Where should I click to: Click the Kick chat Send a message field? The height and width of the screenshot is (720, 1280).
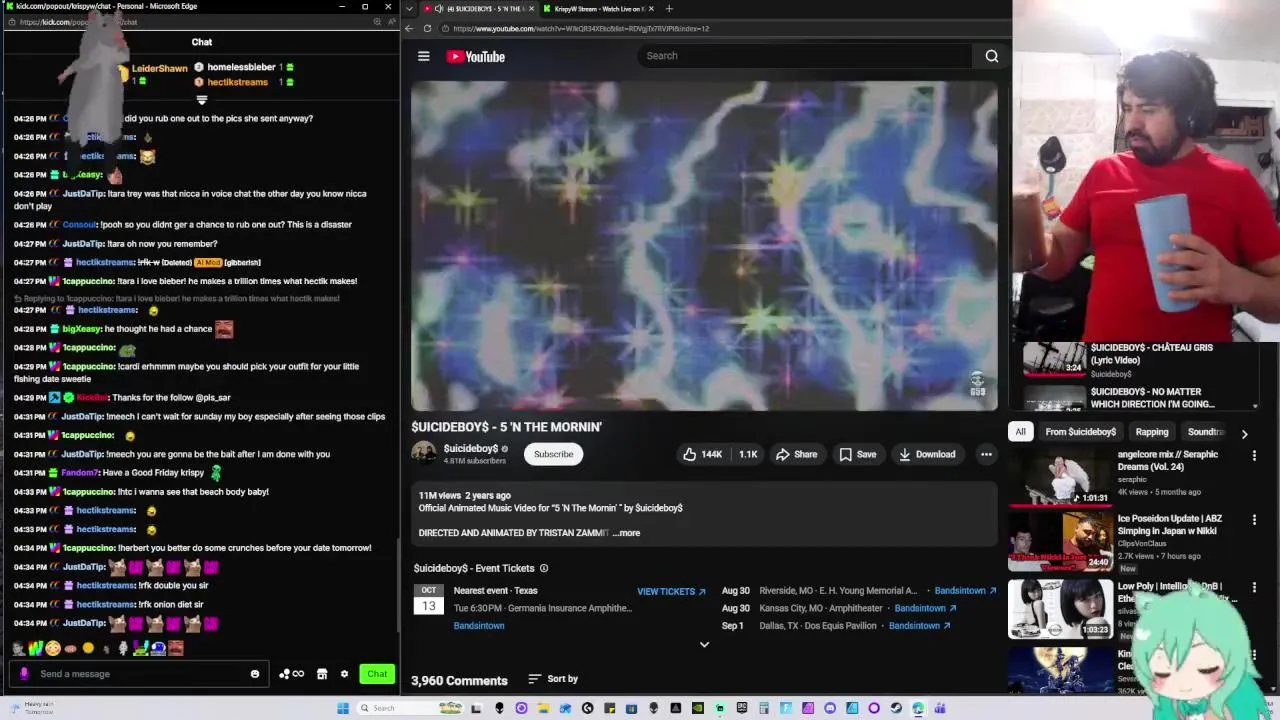tap(140, 674)
